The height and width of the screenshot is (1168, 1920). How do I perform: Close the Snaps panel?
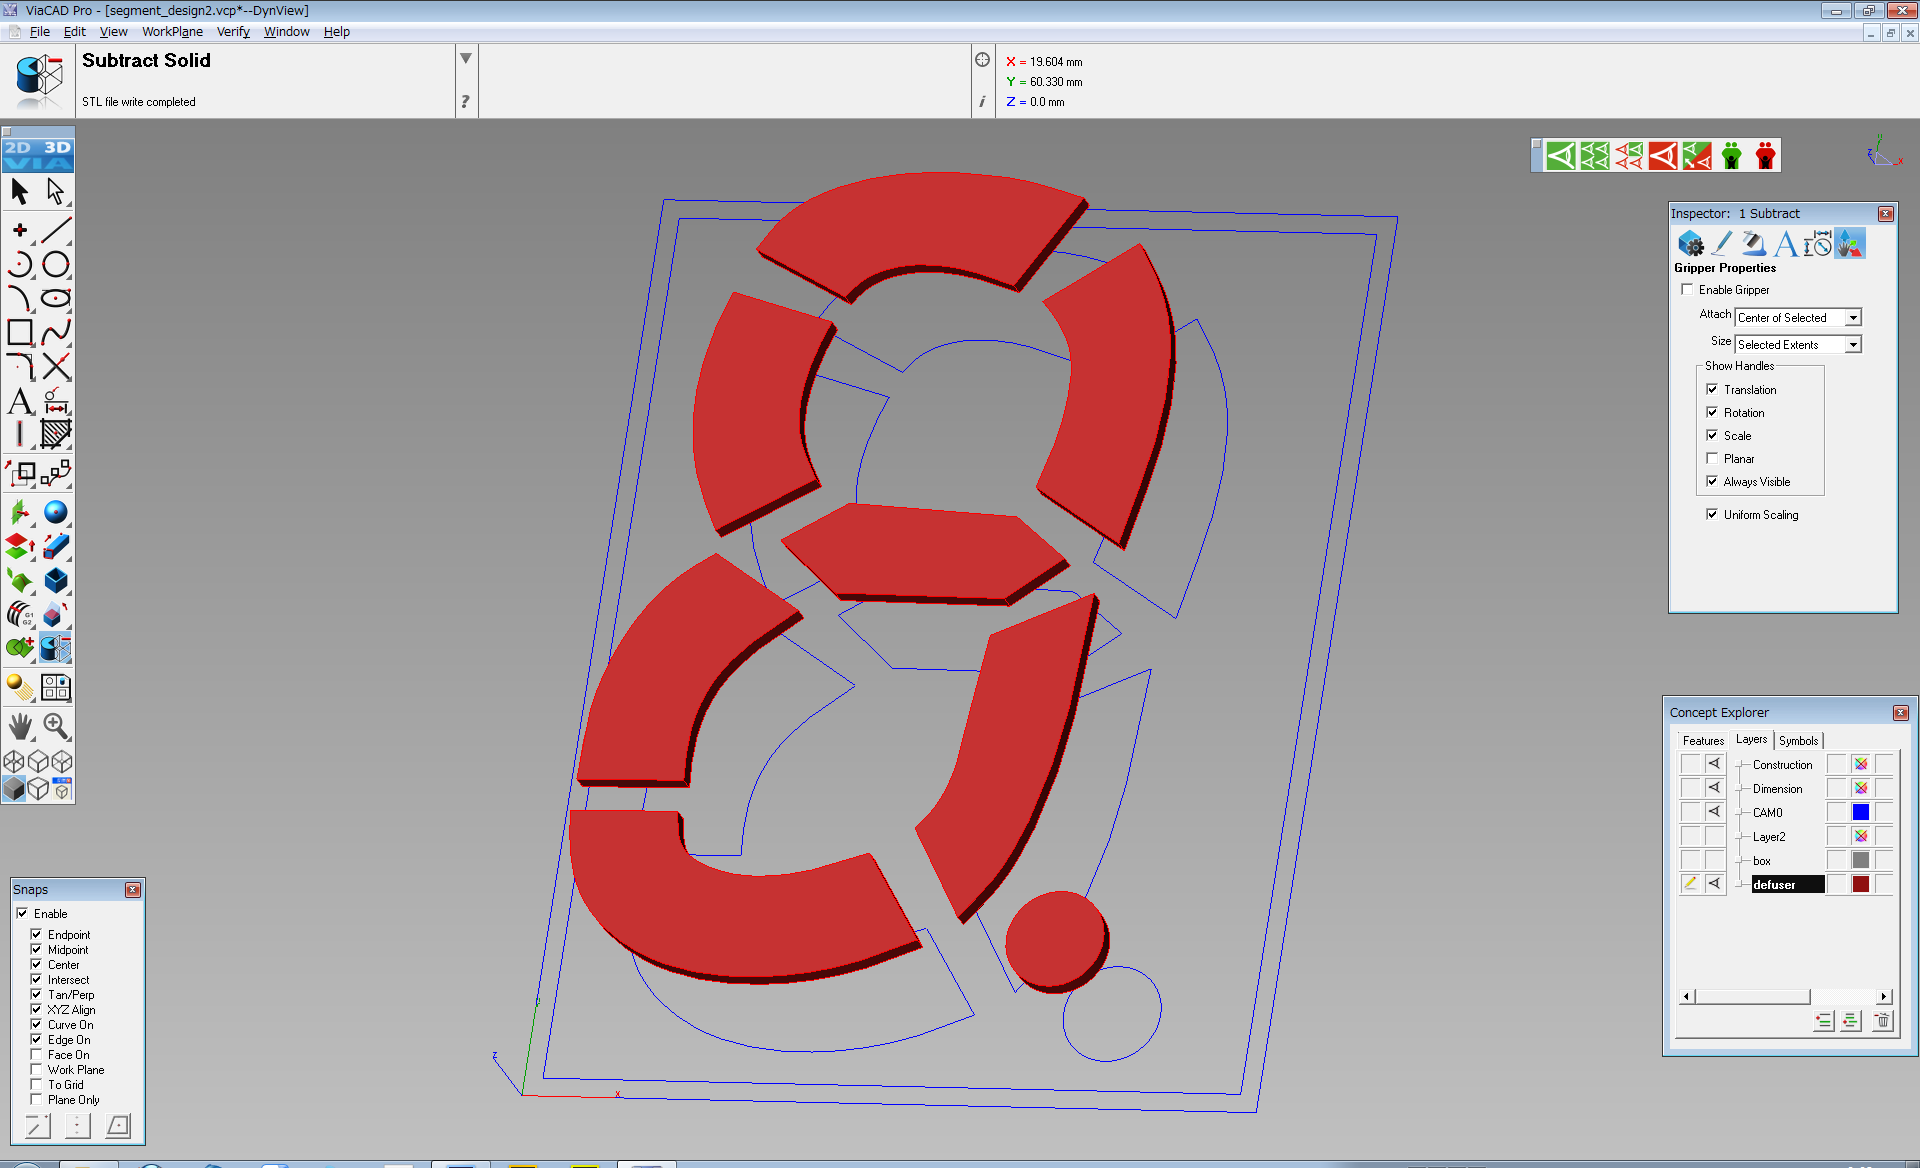click(133, 890)
